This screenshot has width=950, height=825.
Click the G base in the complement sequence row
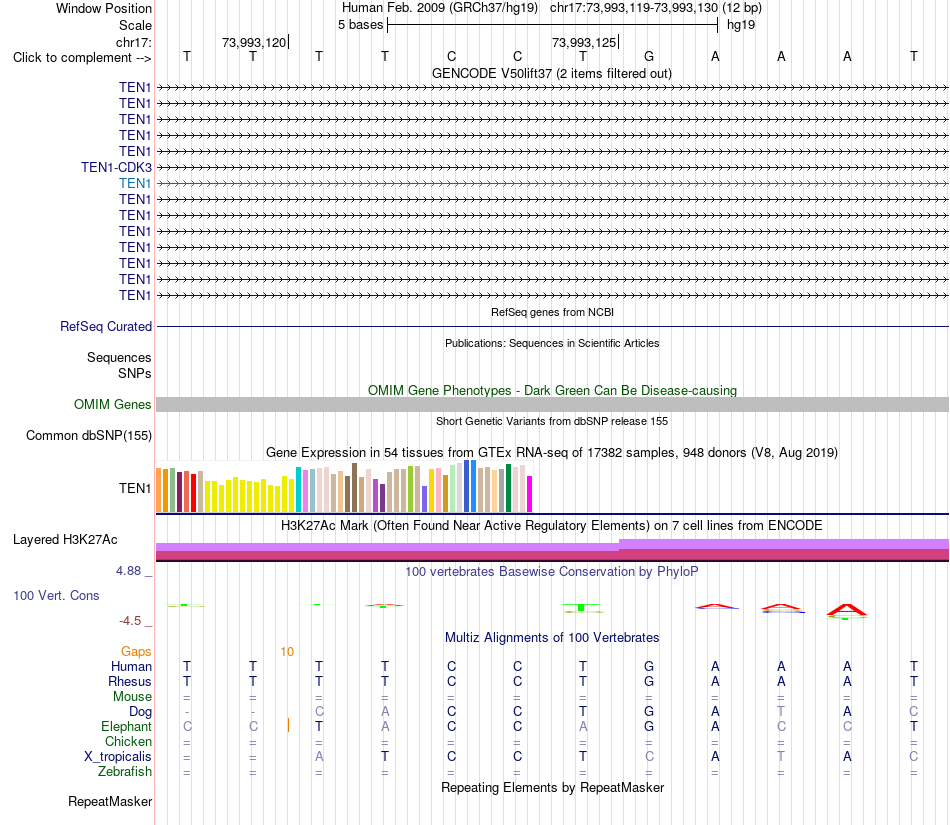click(649, 56)
